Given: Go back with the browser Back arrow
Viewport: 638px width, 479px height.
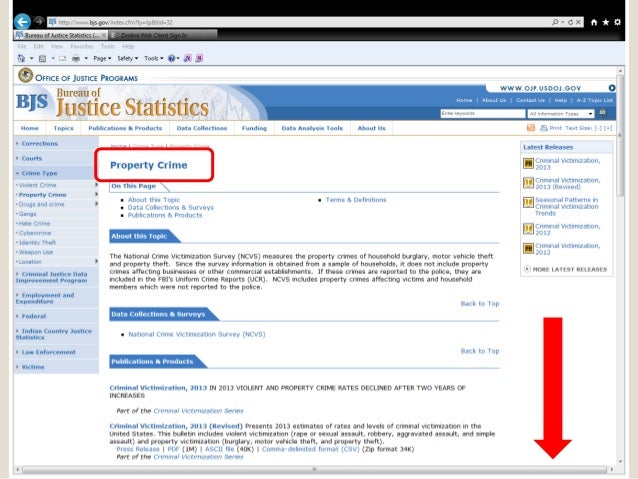Looking at the screenshot, I should (x=22, y=22).
